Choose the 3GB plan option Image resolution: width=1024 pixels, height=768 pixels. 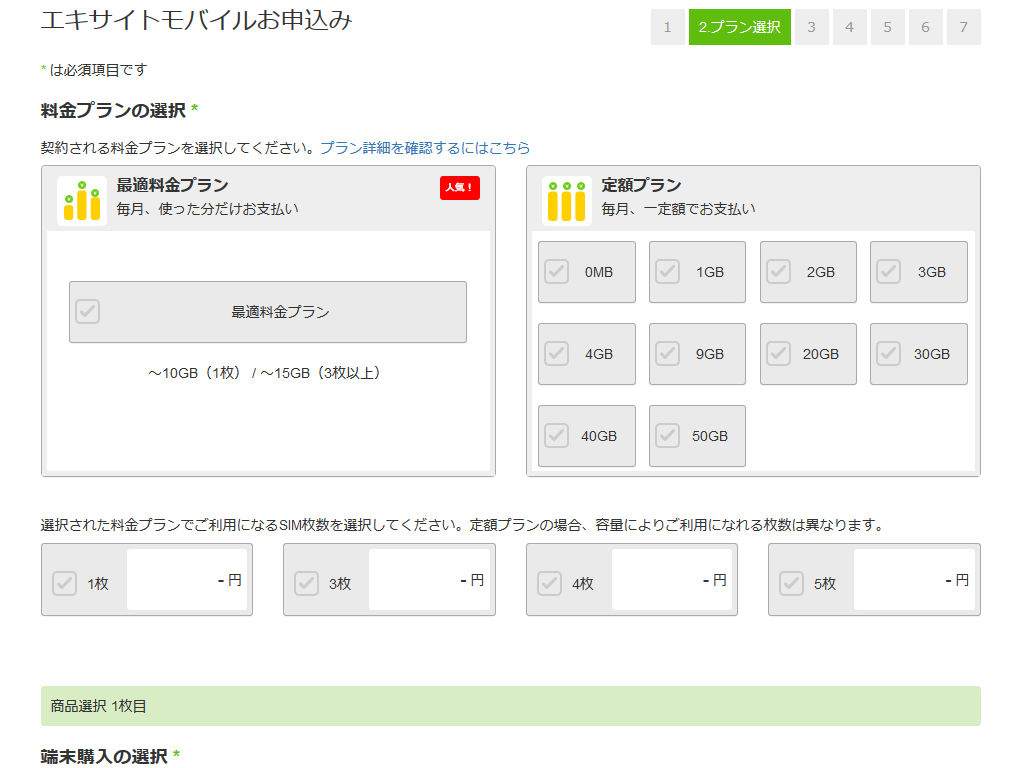919,272
